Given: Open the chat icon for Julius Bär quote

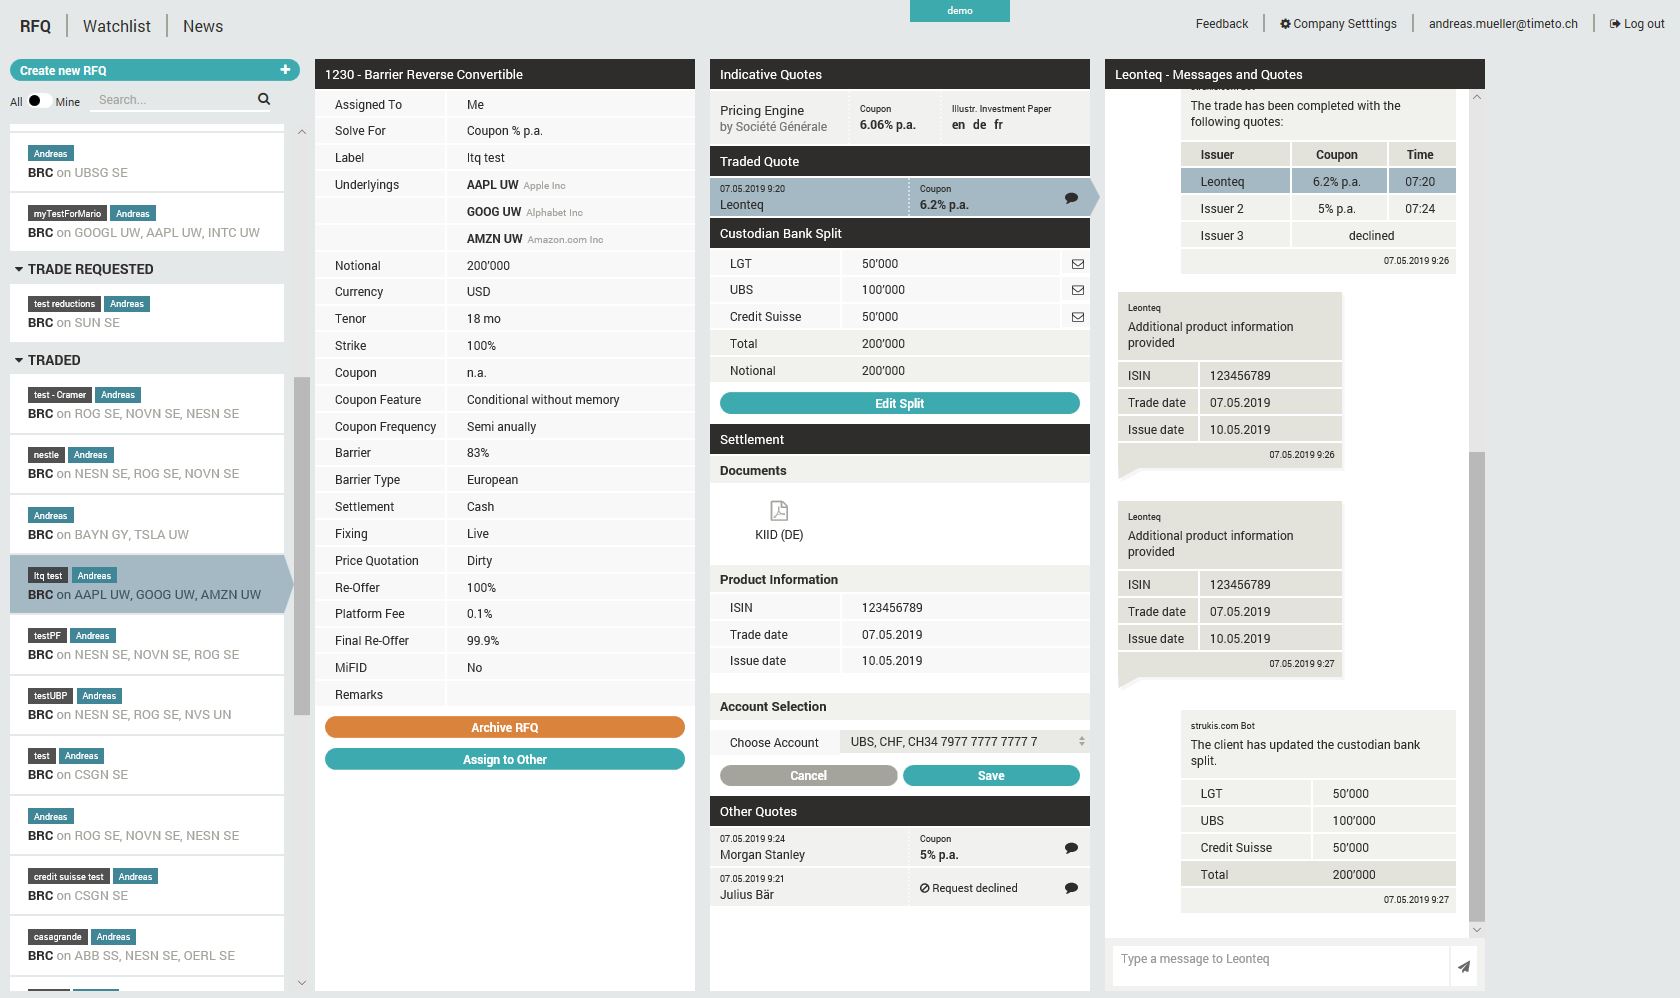Looking at the screenshot, I should coord(1071,888).
